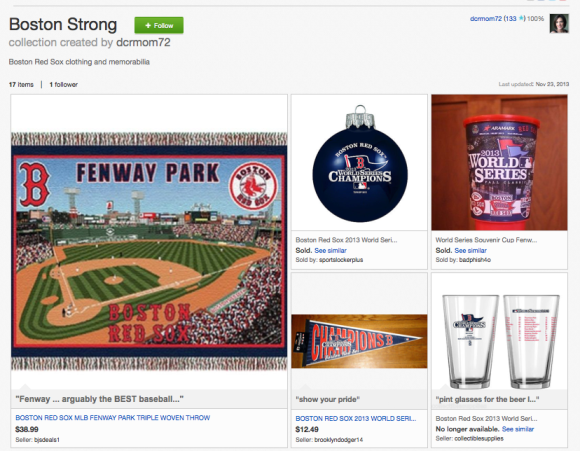Open seller brooklyndodger14 profile
Viewport: 580px width, 451px height.
pyautogui.click(x=338, y=440)
